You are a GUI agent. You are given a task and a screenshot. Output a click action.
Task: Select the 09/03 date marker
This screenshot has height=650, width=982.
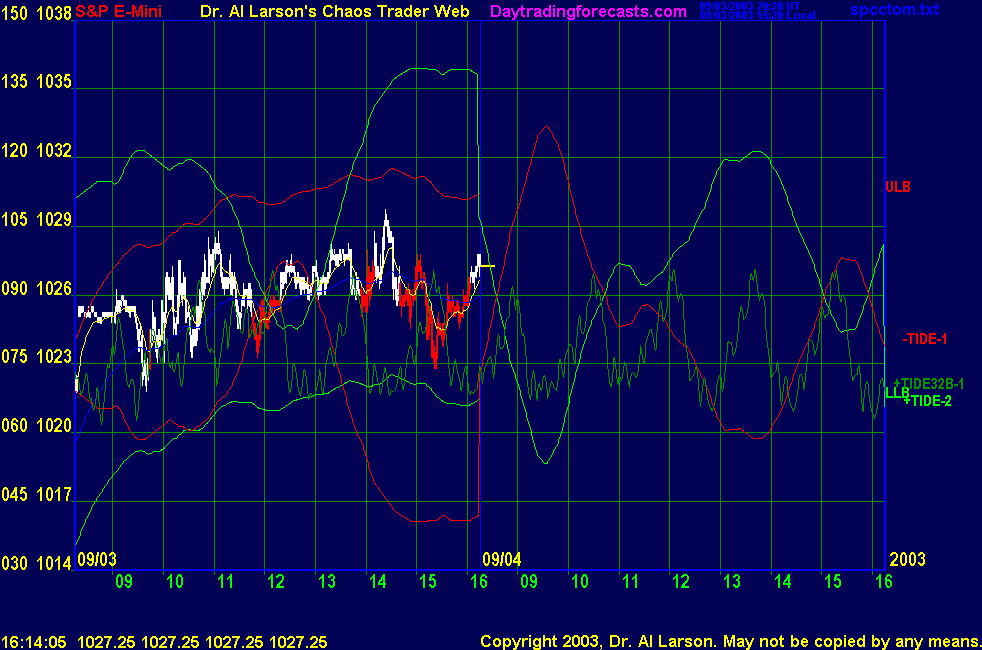point(97,559)
